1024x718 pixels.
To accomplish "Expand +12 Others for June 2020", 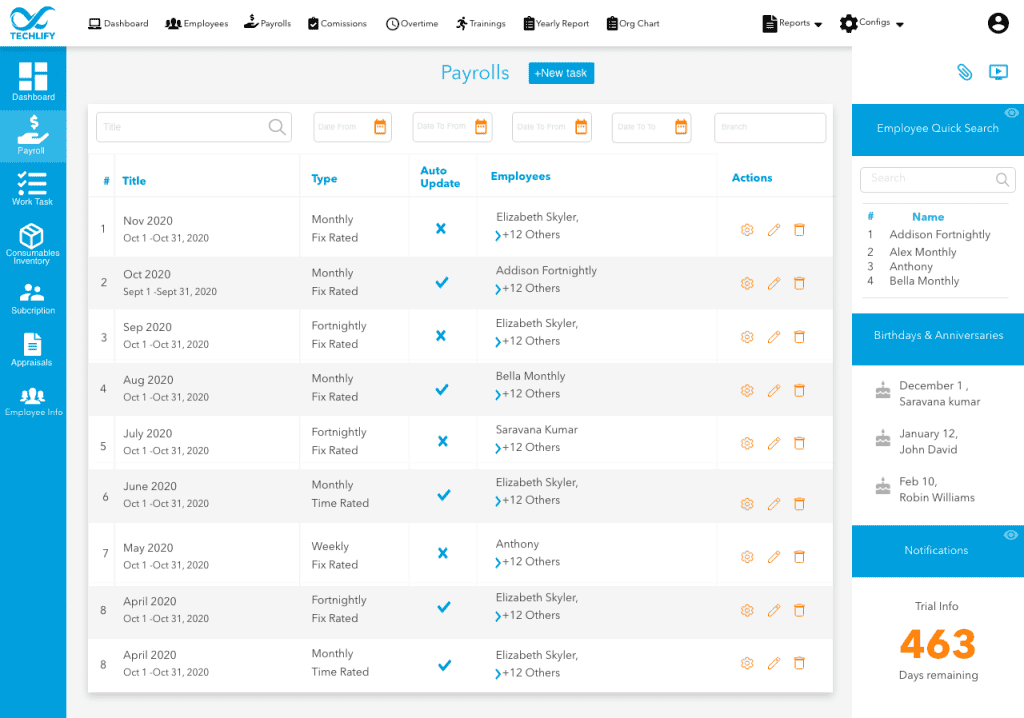I will coord(528,501).
